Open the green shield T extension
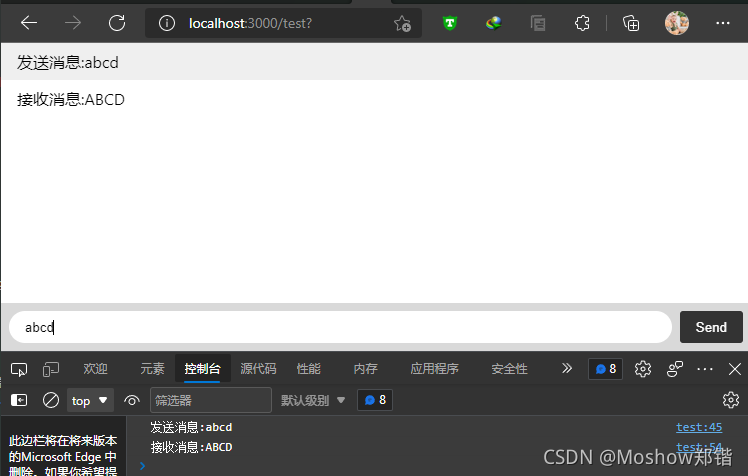 [449, 23]
